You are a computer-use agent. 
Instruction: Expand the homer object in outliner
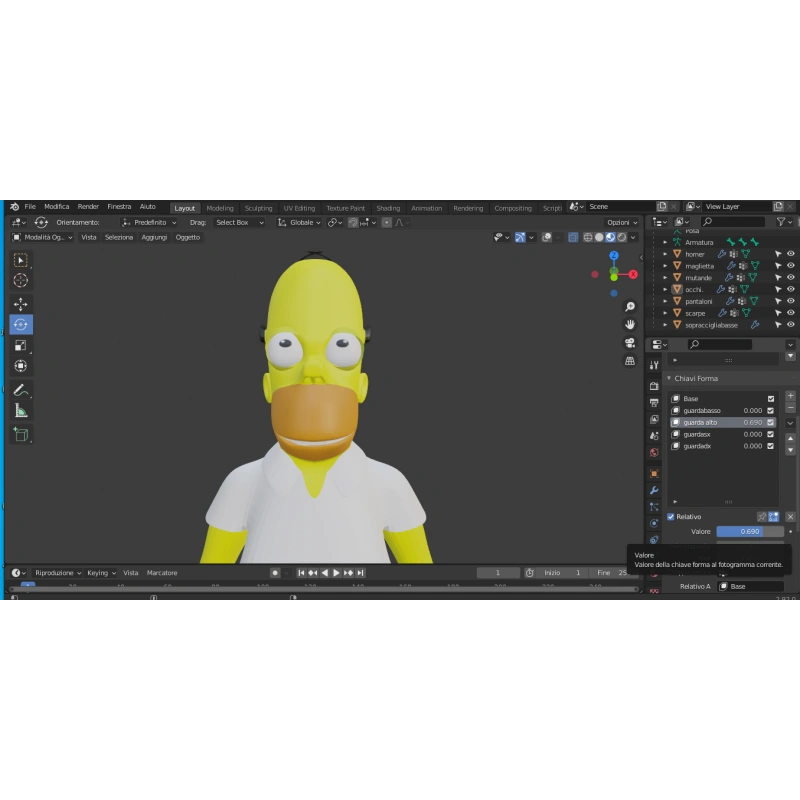[x=665, y=254]
